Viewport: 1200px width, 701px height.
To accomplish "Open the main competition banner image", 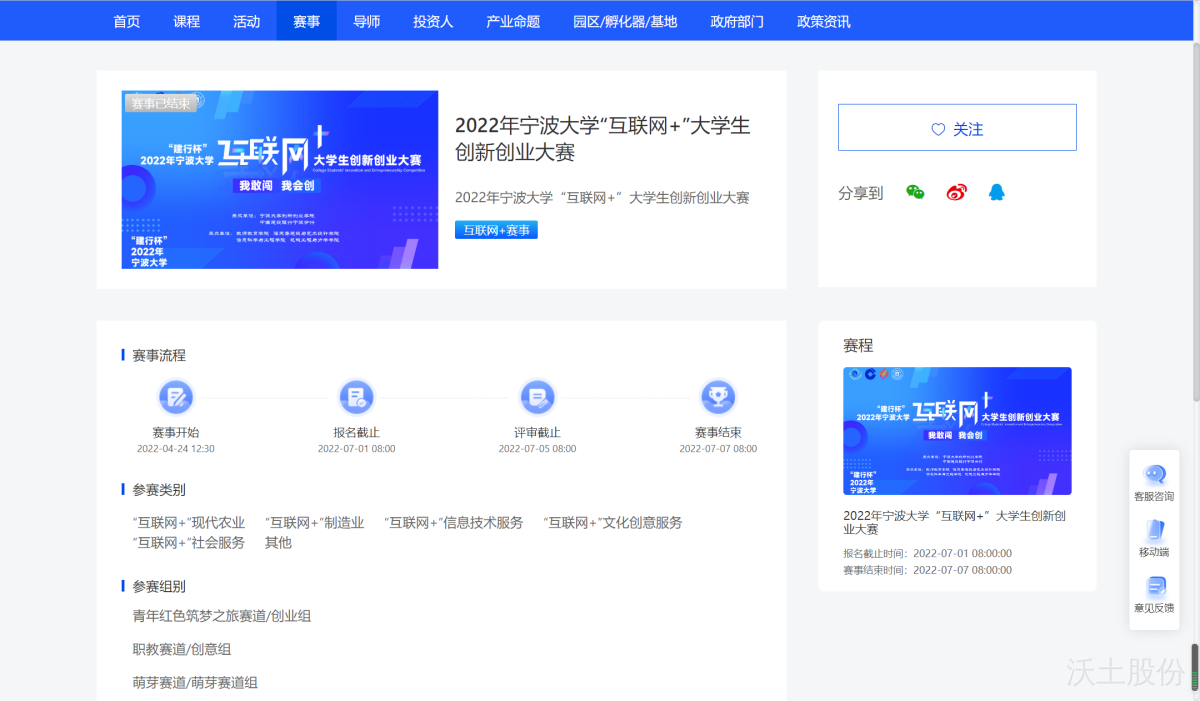I will (x=280, y=180).
